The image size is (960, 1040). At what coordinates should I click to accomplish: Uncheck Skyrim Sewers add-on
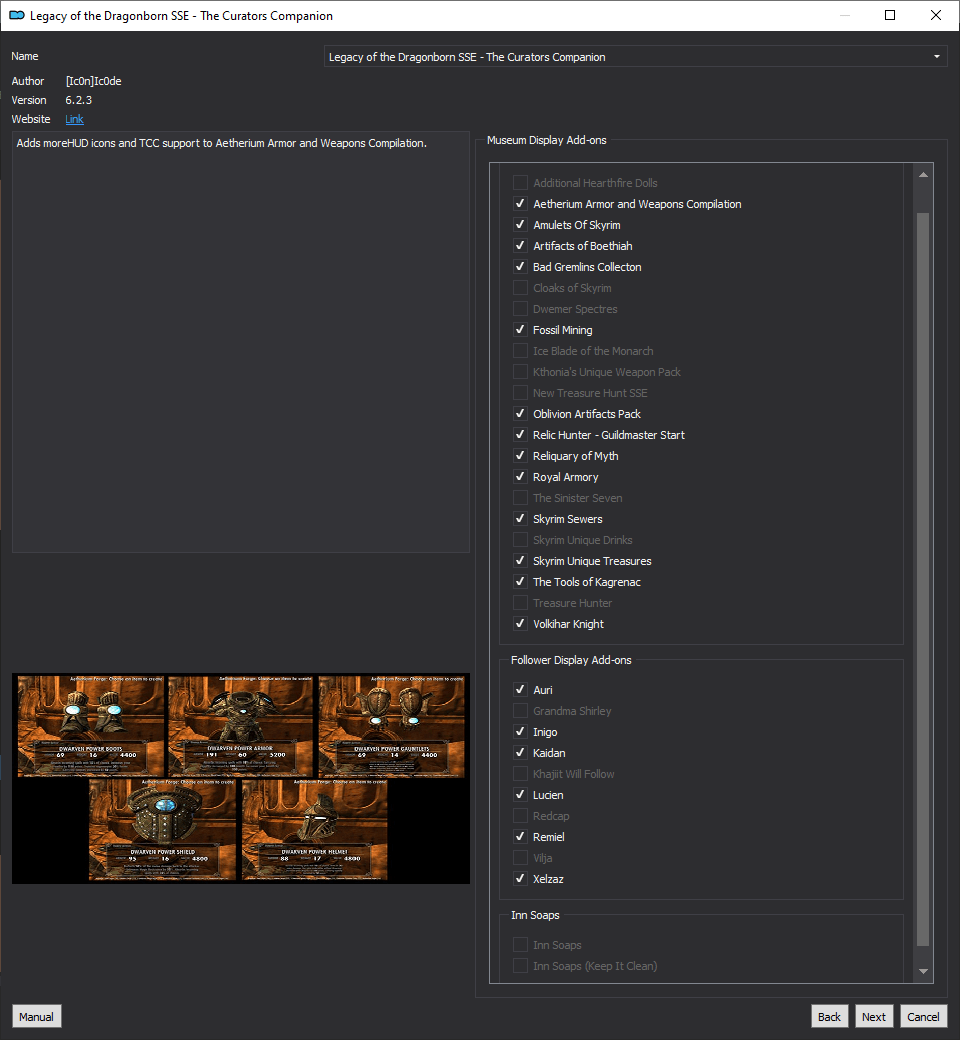click(521, 519)
